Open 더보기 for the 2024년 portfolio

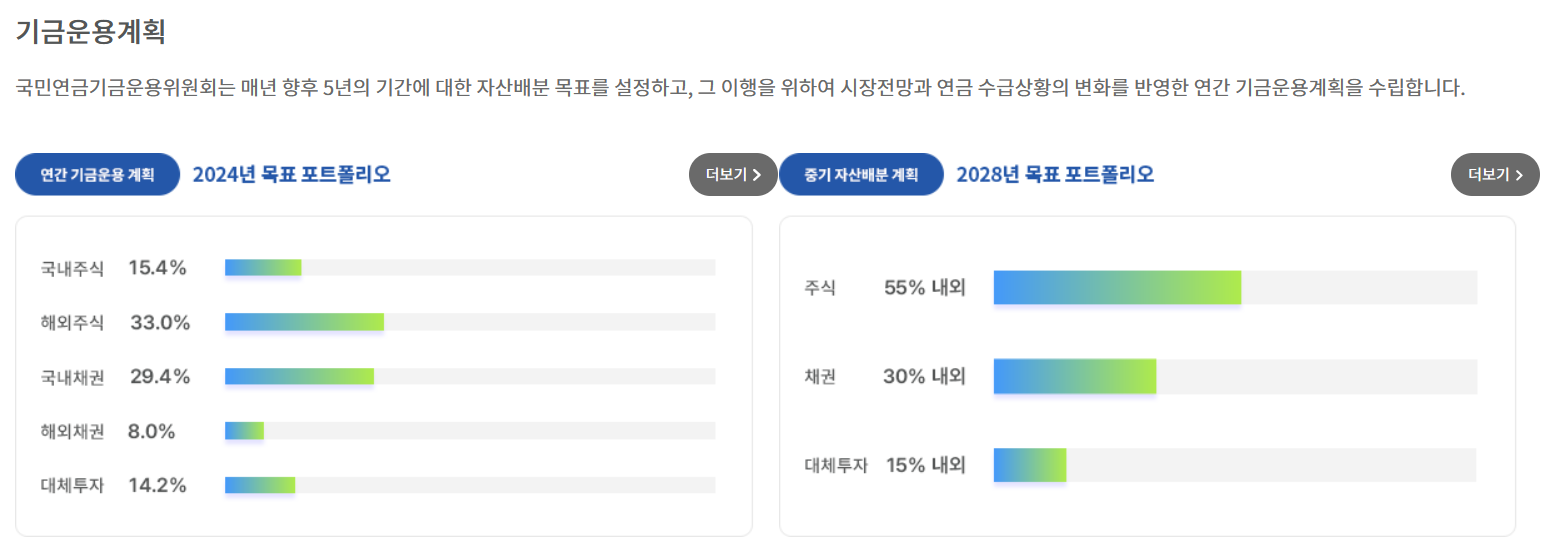click(x=733, y=175)
